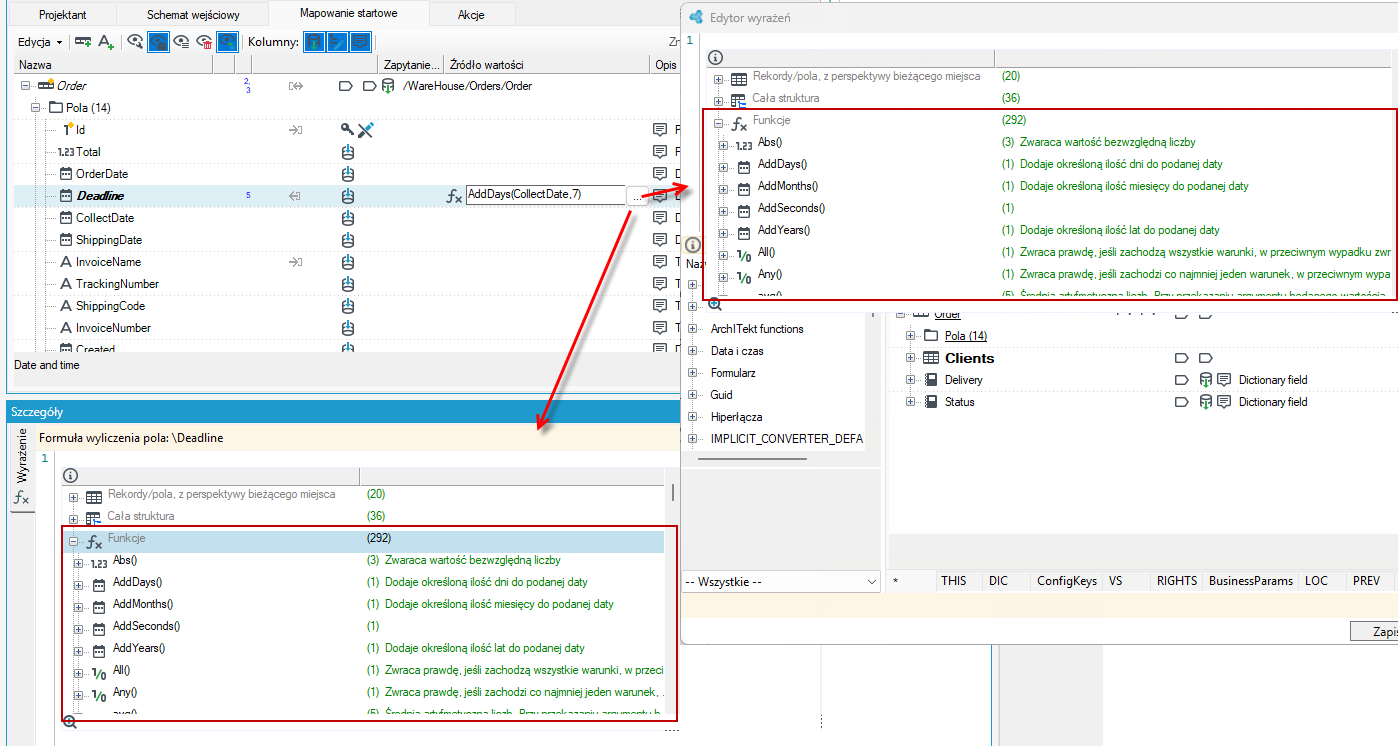Image resolution: width=1398 pixels, height=746 pixels.
Task: Click the eye with magnifier toolbar icon
Action: 135,42
